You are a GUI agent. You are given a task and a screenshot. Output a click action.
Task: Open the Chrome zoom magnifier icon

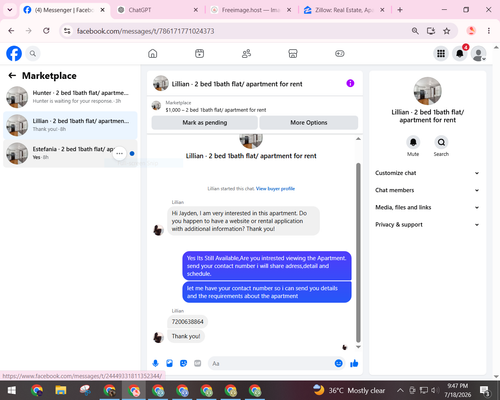point(415,31)
